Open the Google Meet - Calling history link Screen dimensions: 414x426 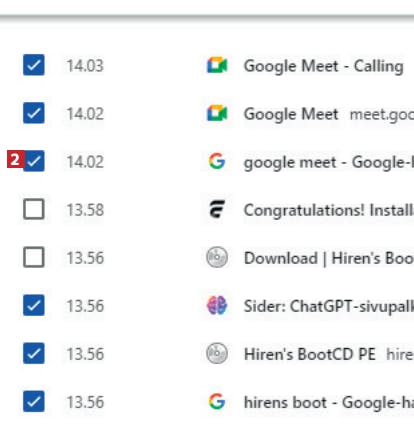click(x=324, y=66)
